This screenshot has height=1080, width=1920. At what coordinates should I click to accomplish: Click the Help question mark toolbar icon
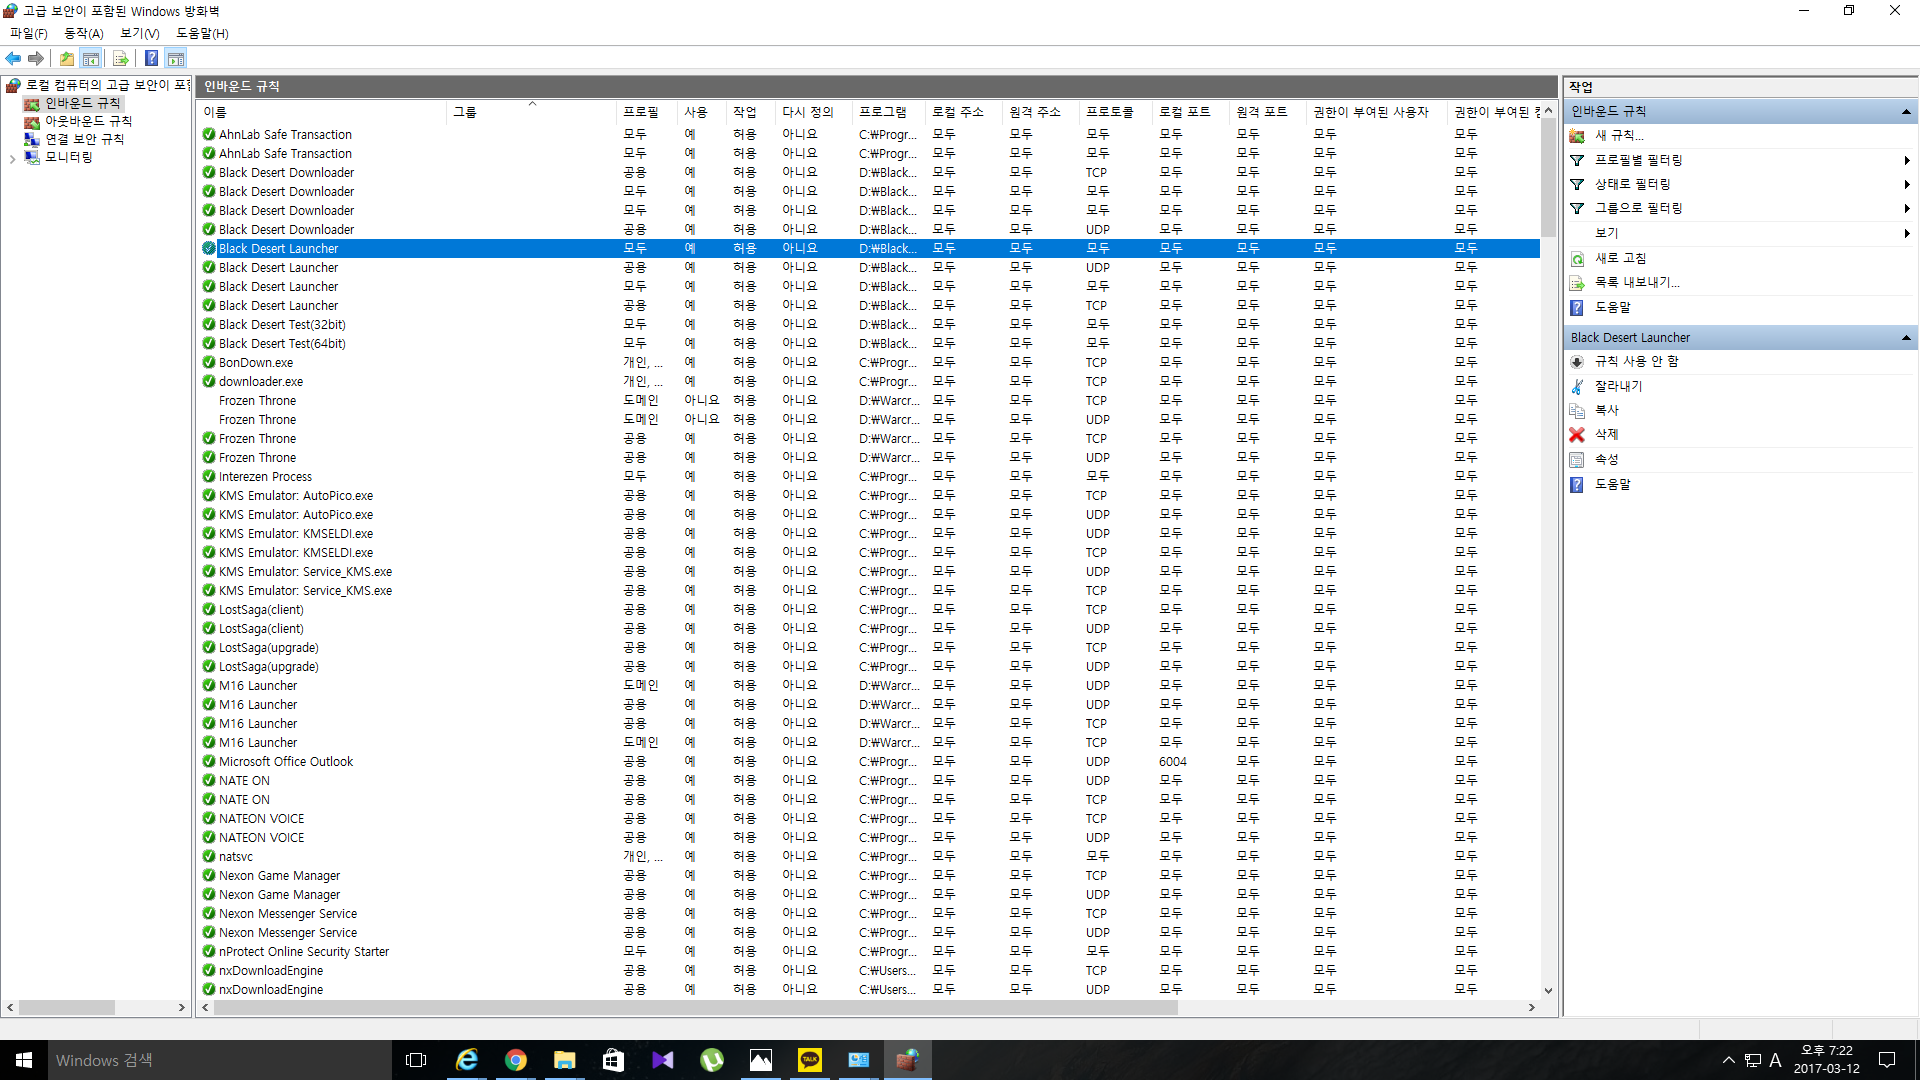coord(151,58)
